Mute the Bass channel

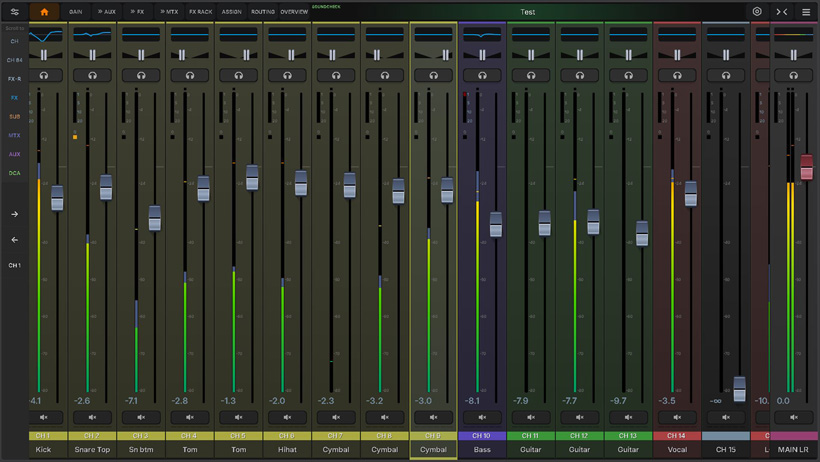tap(482, 417)
